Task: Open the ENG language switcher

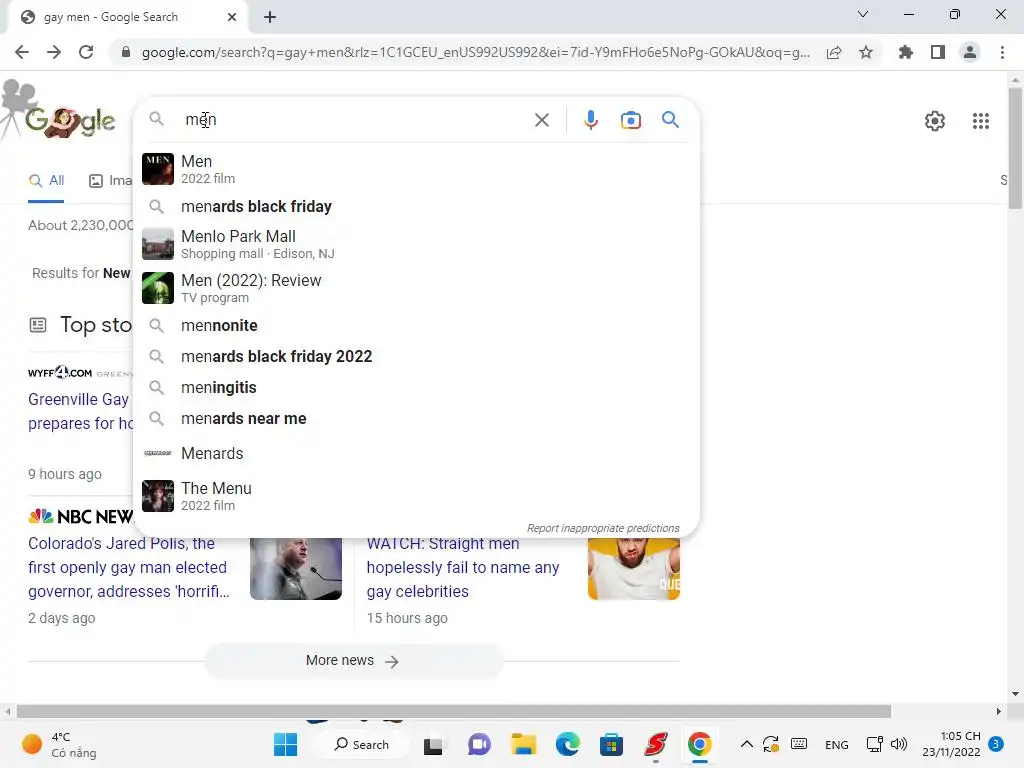Action: coord(837,744)
